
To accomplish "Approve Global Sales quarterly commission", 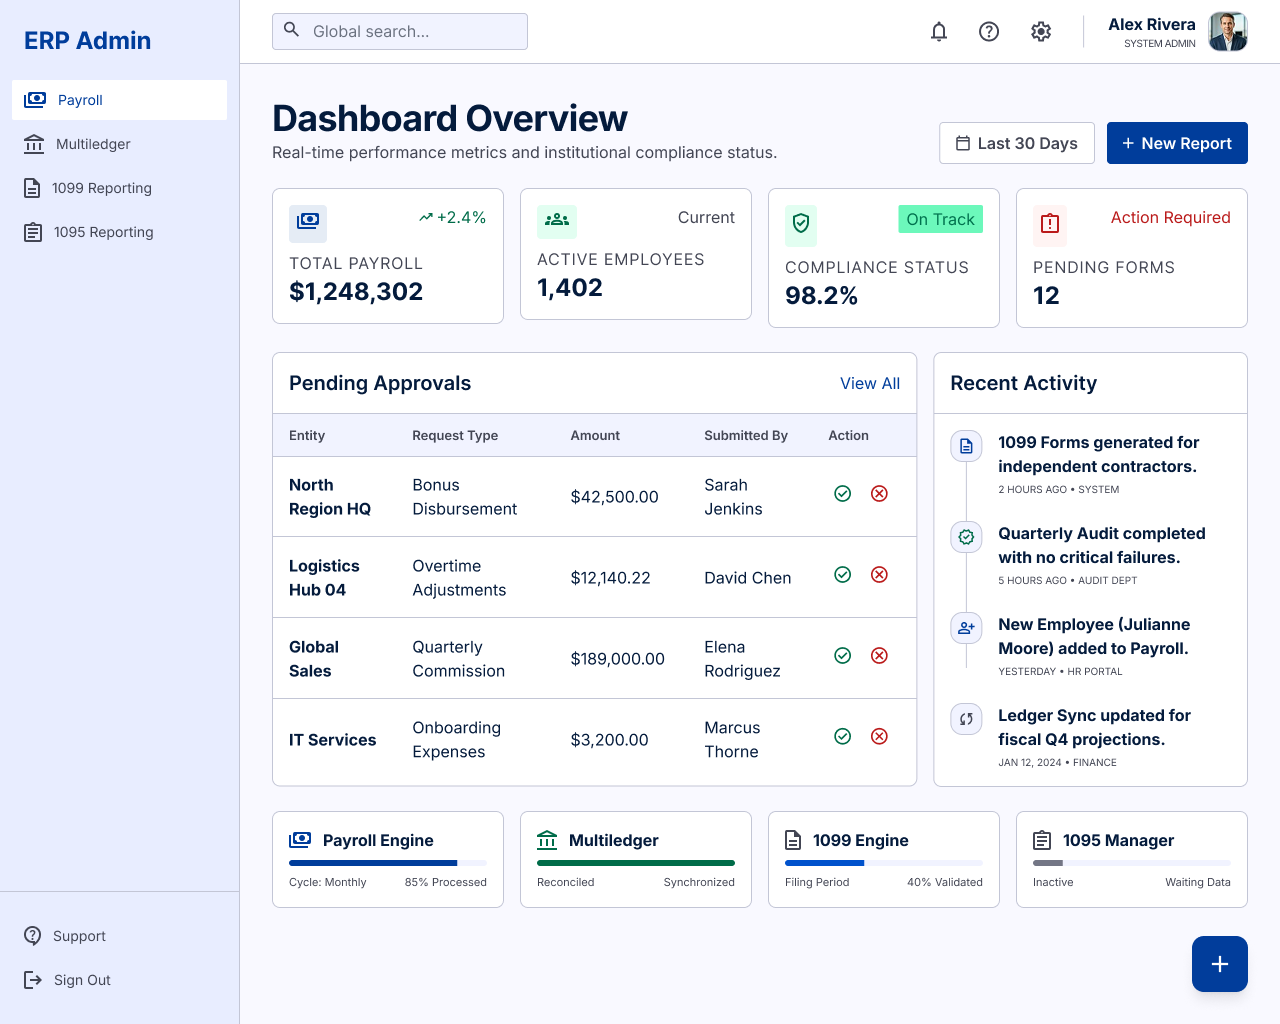I will (843, 656).
